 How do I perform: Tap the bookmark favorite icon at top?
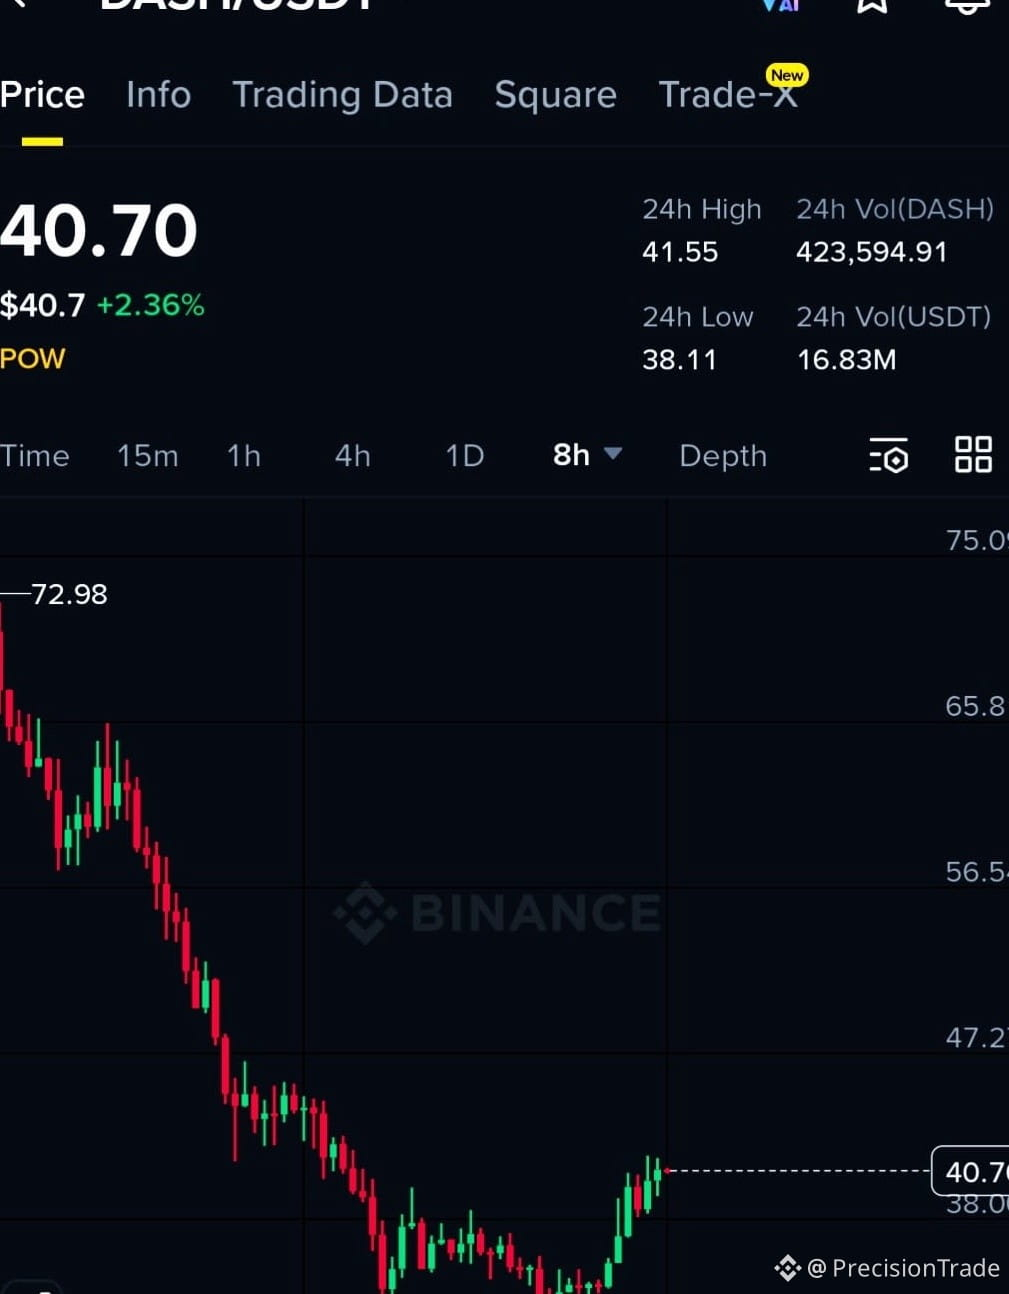point(872,5)
